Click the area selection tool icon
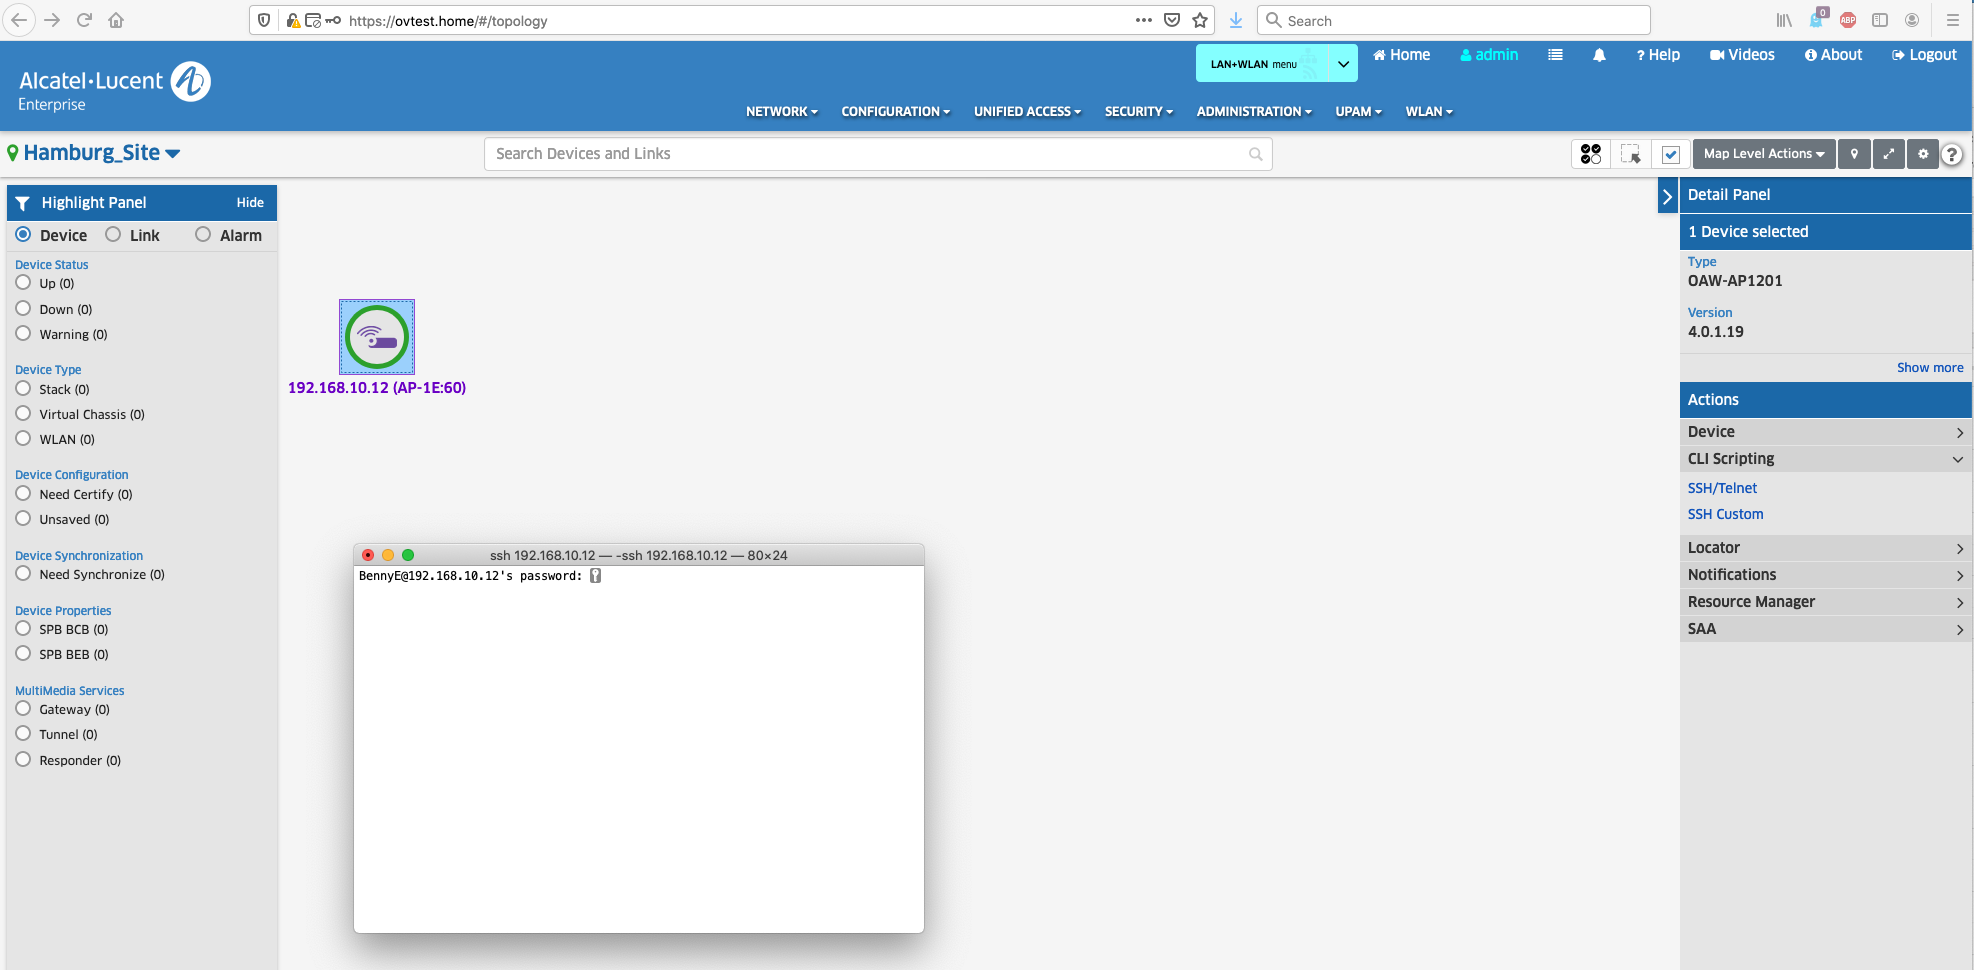 click(x=1631, y=154)
